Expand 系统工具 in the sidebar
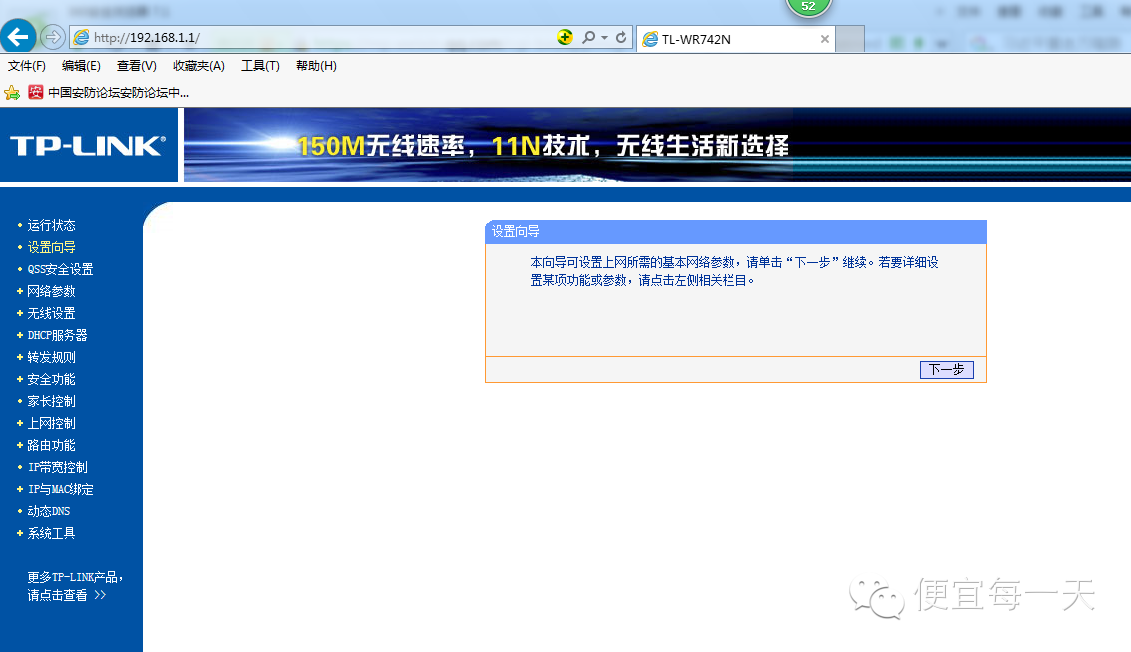The width and height of the screenshot is (1131, 652). [x=50, y=533]
